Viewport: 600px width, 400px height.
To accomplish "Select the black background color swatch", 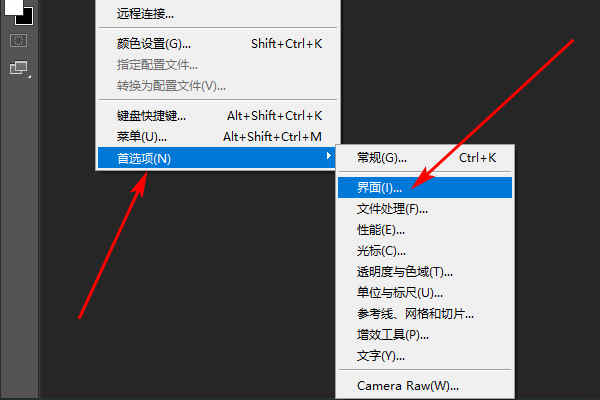I will coord(26,17).
